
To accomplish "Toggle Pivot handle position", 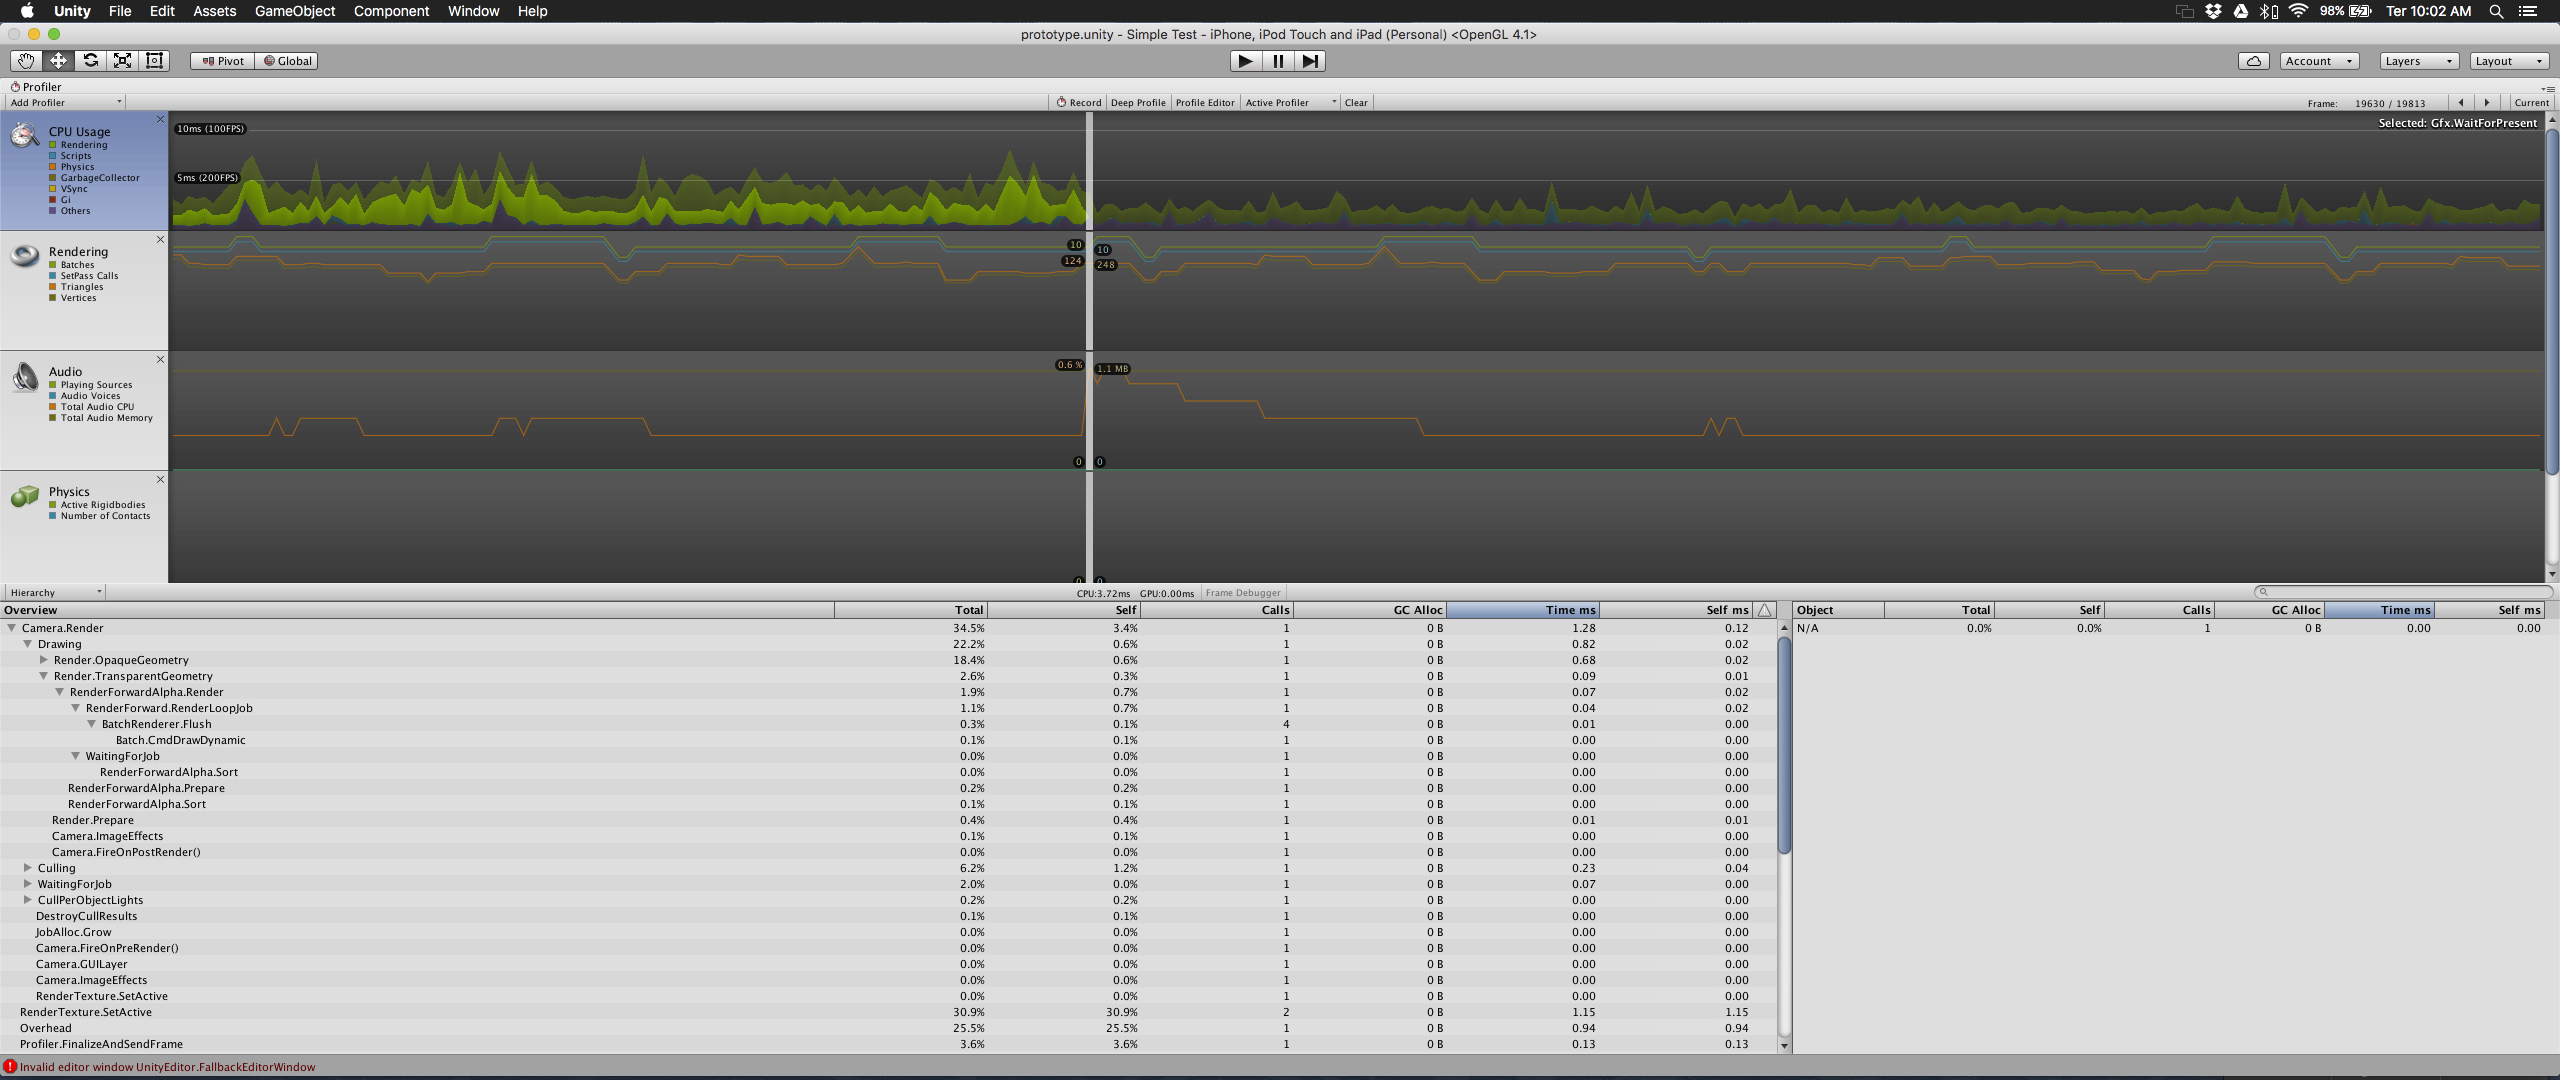I will click(x=223, y=61).
